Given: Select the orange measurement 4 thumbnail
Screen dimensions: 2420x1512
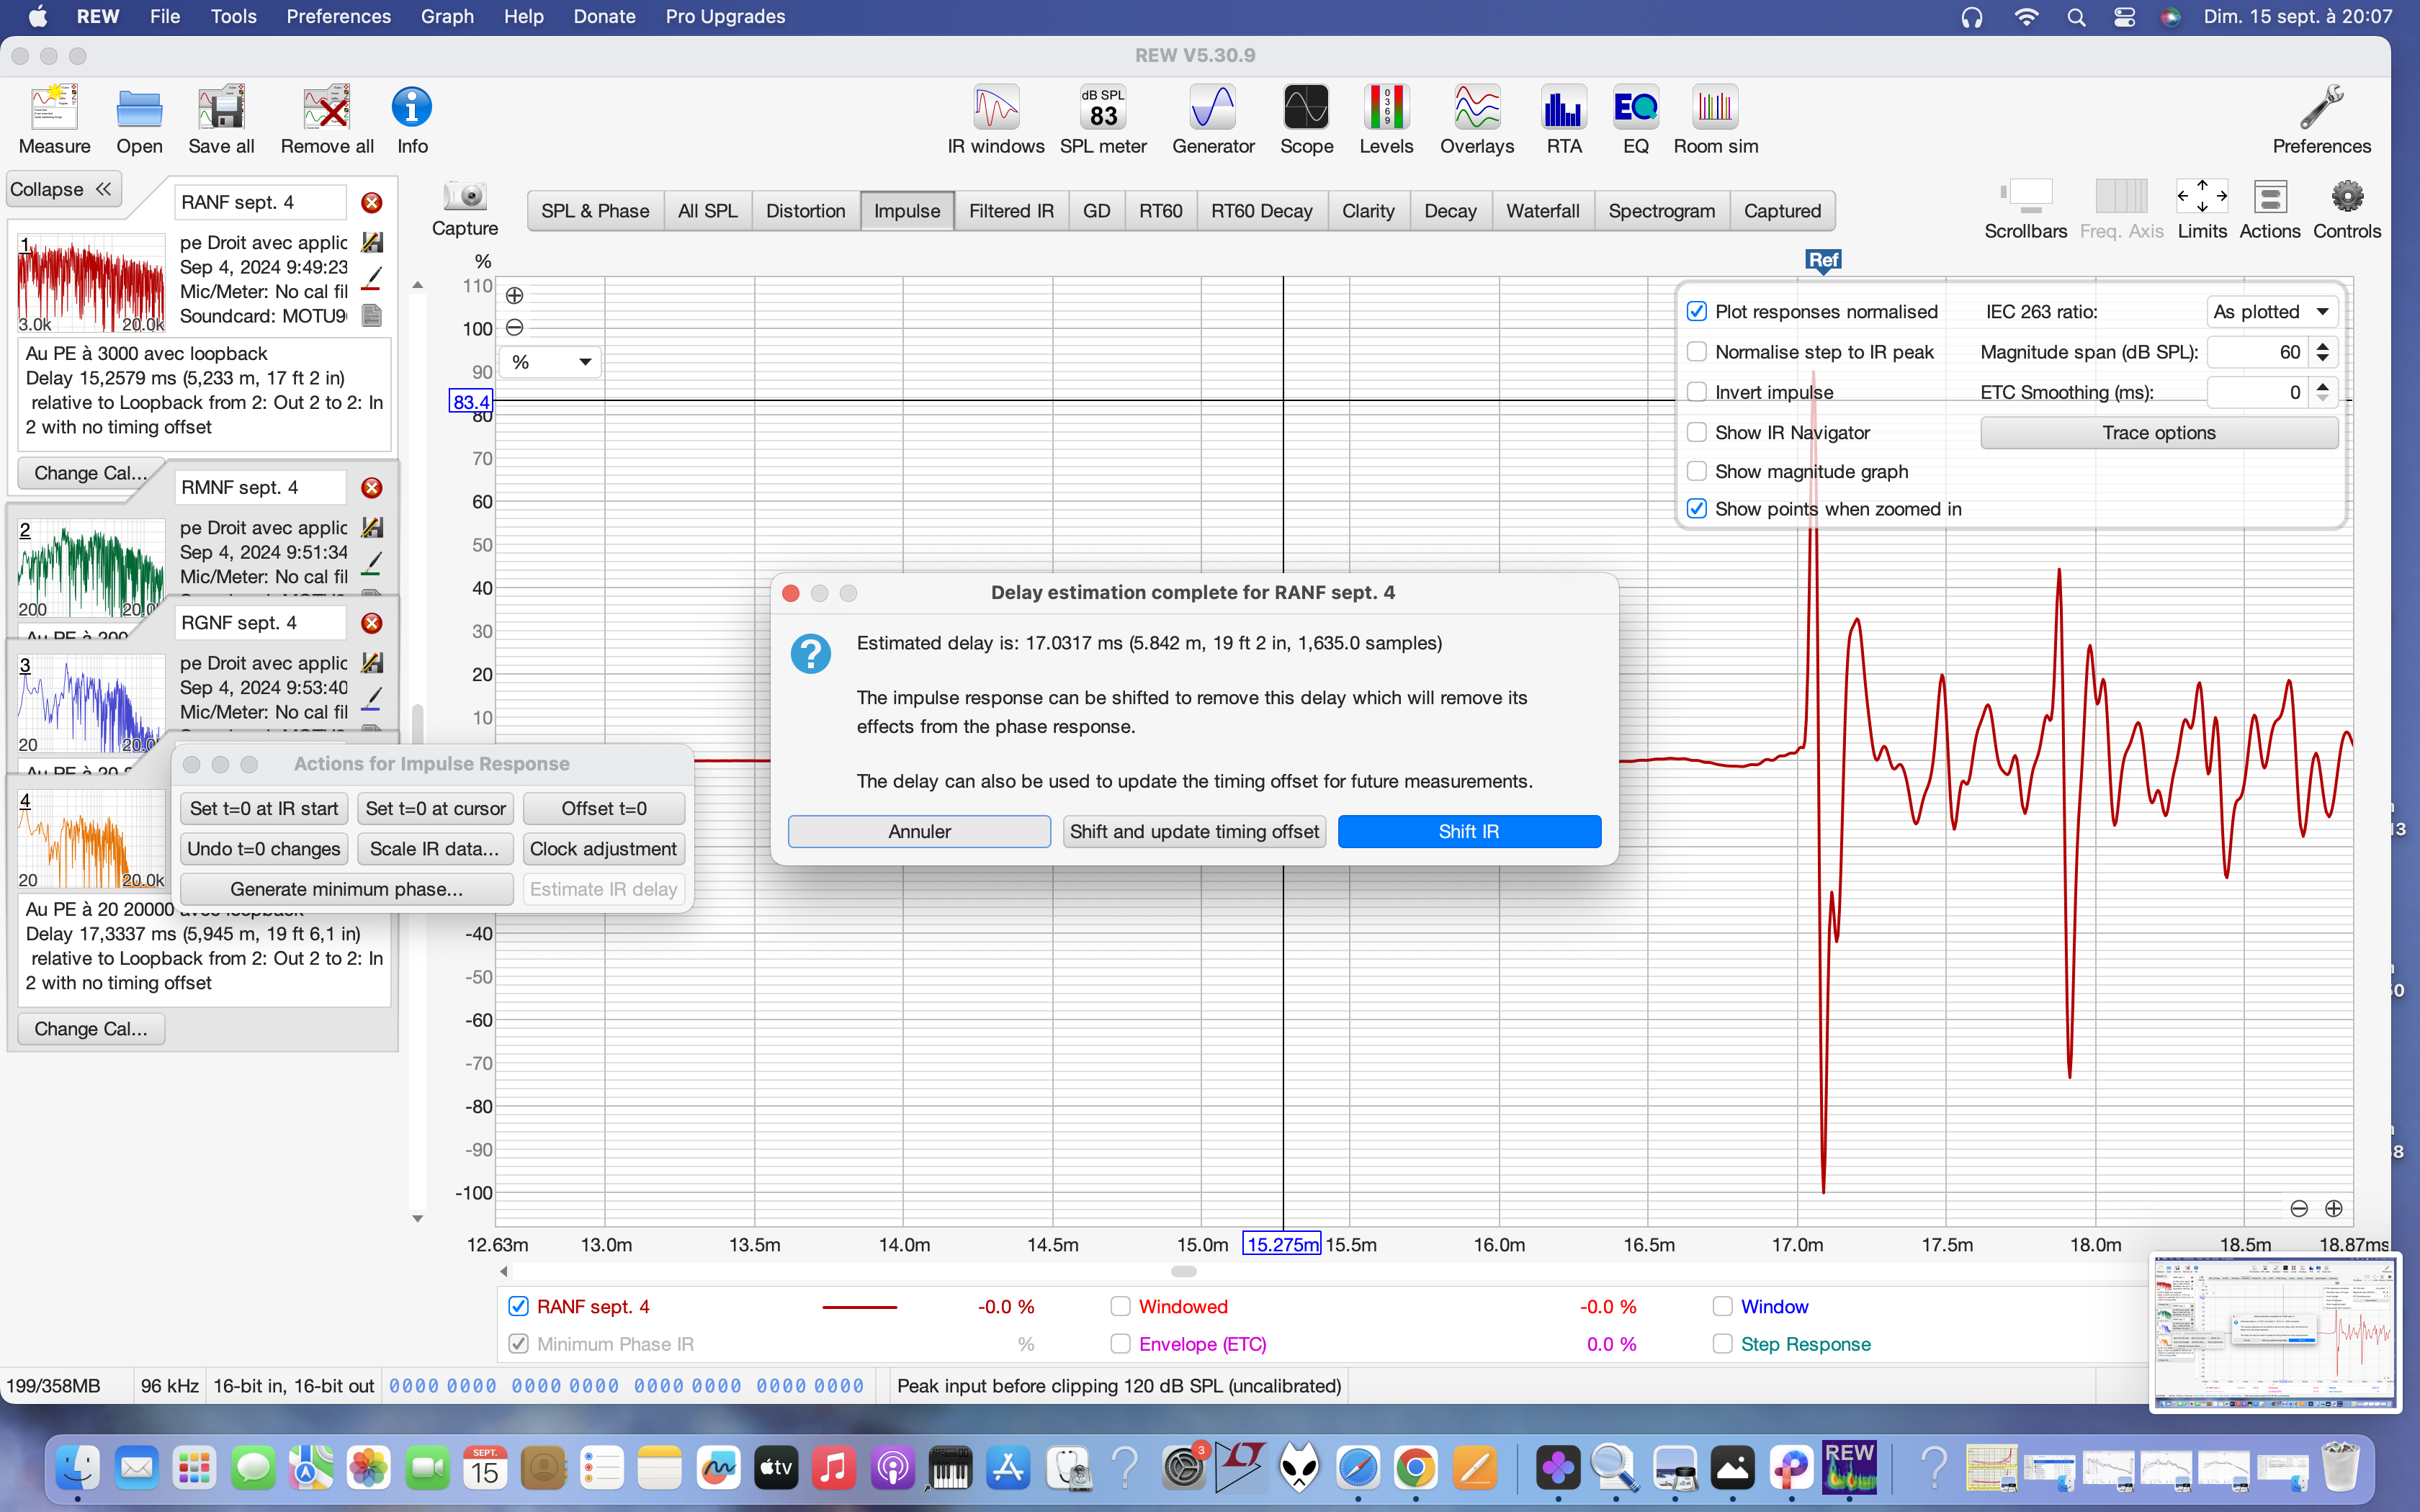Looking at the screenshot, I should [x=91, y=839].
